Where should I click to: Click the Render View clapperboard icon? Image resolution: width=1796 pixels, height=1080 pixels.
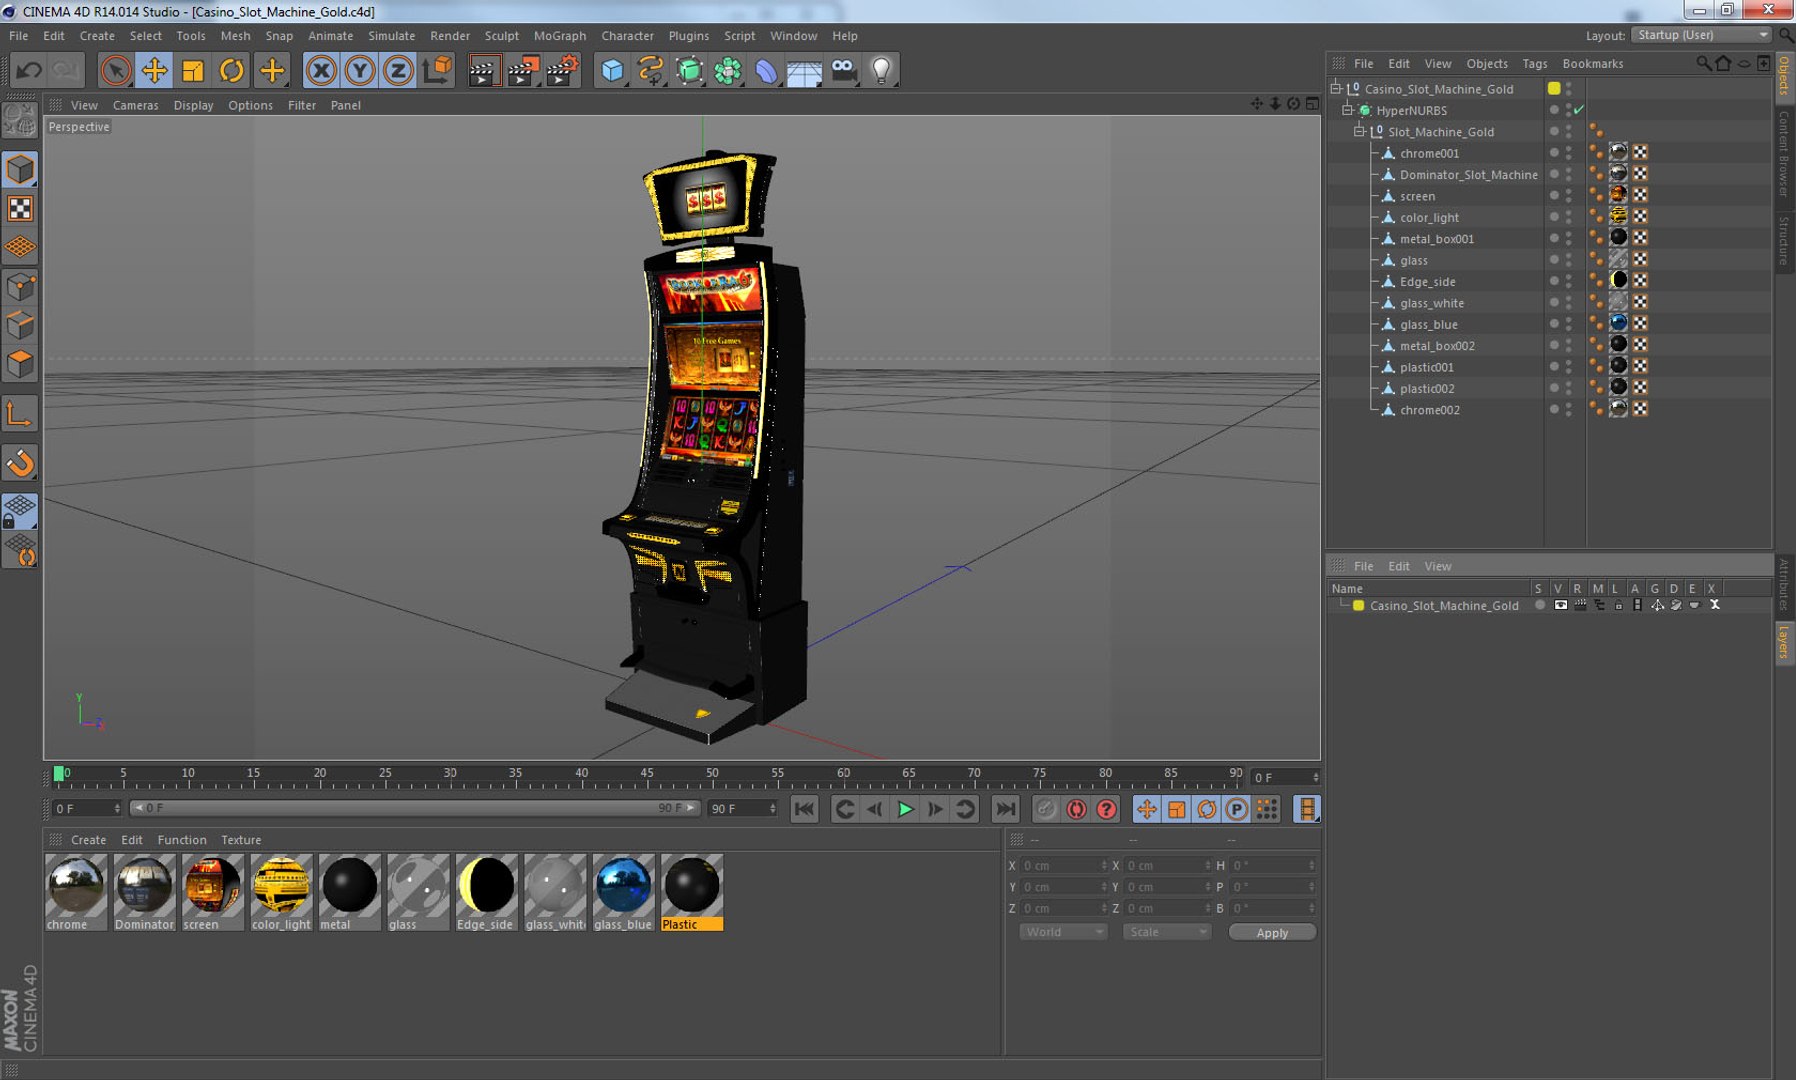(483, 70)
